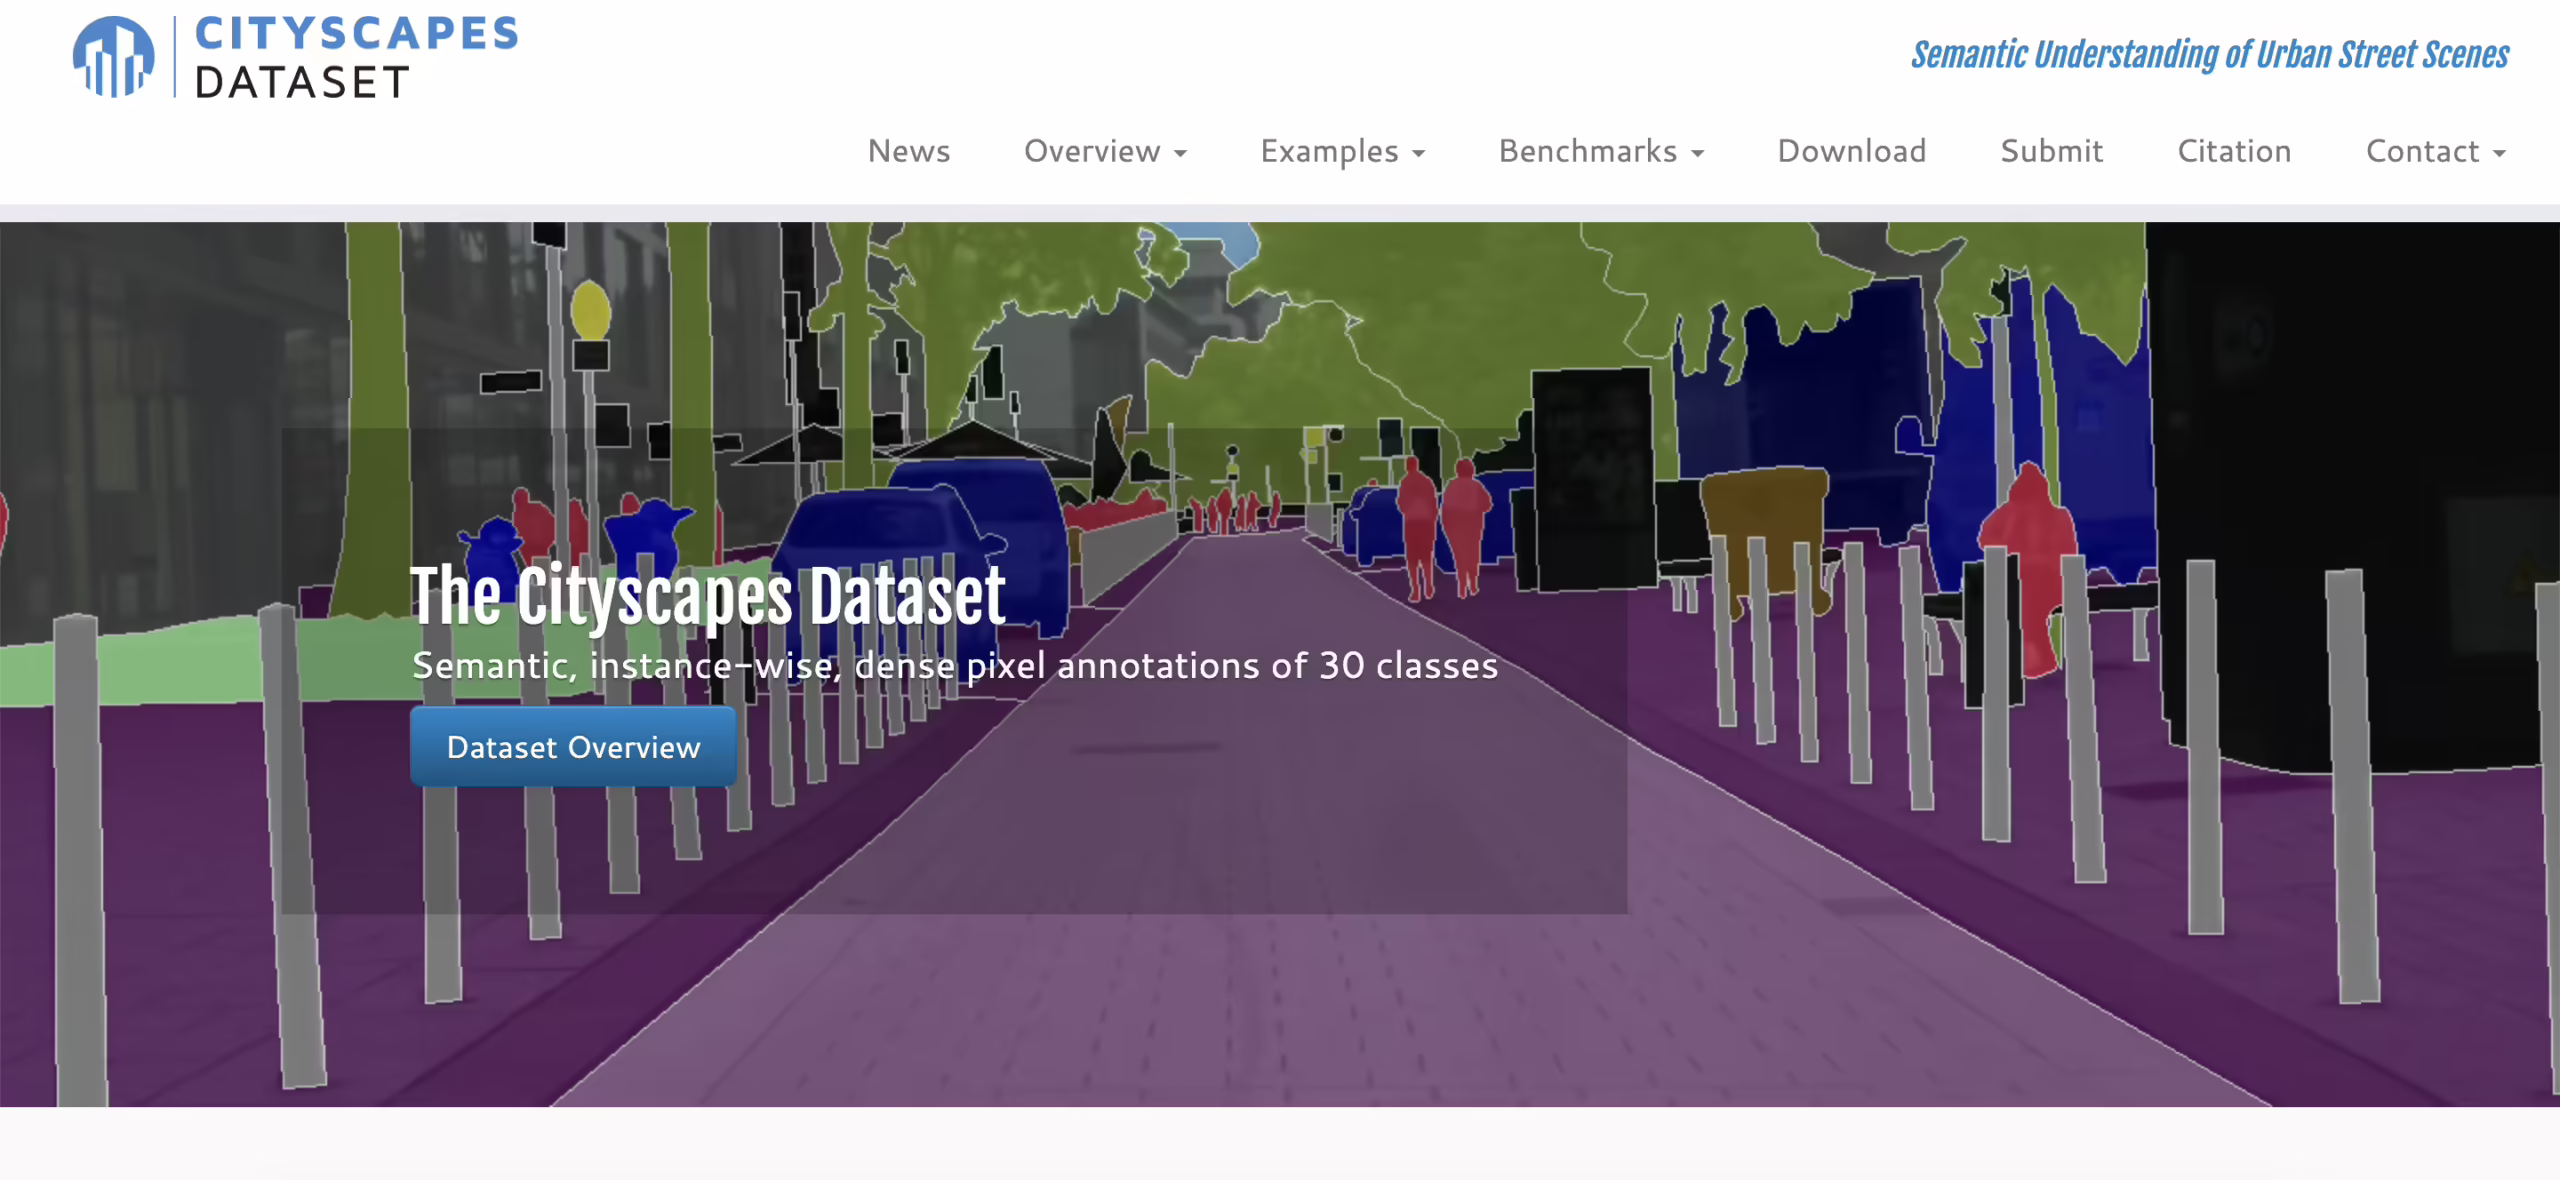This screenshot has width=2560, height=1180.
Task: Go to the Submit page
Action: pos(2051,151)
